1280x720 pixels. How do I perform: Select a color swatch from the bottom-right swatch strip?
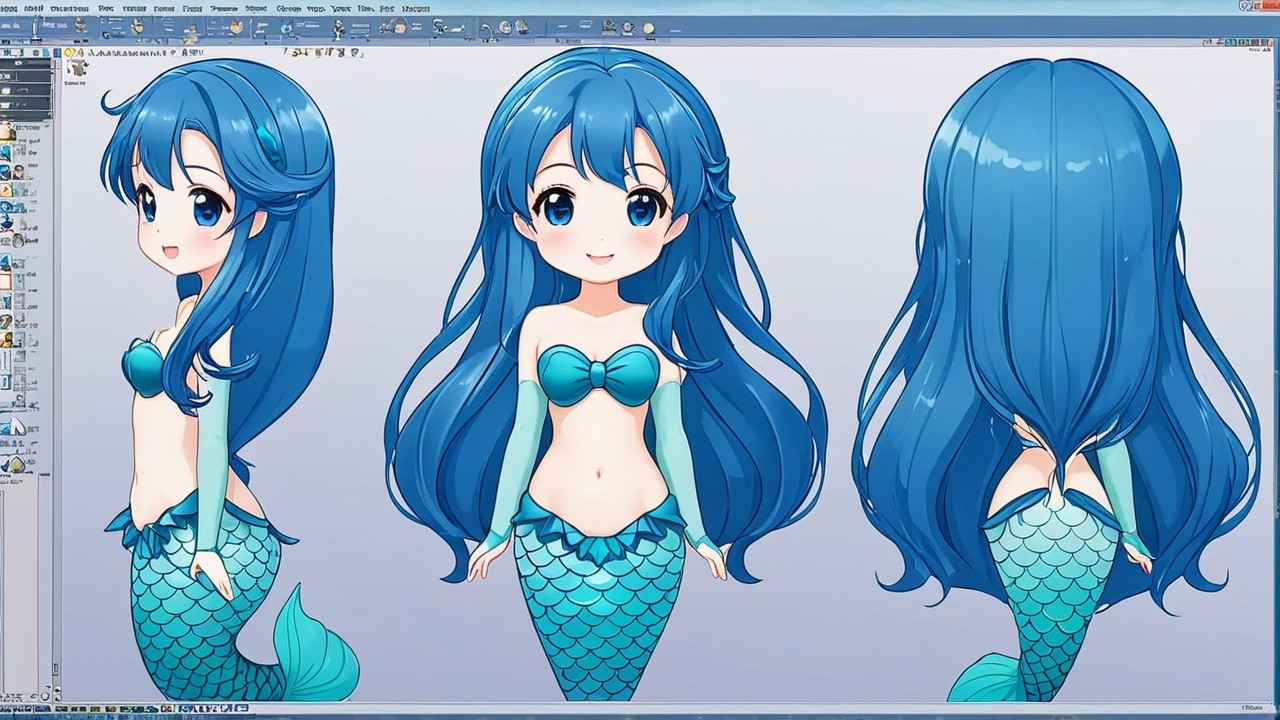(1250, 43)
